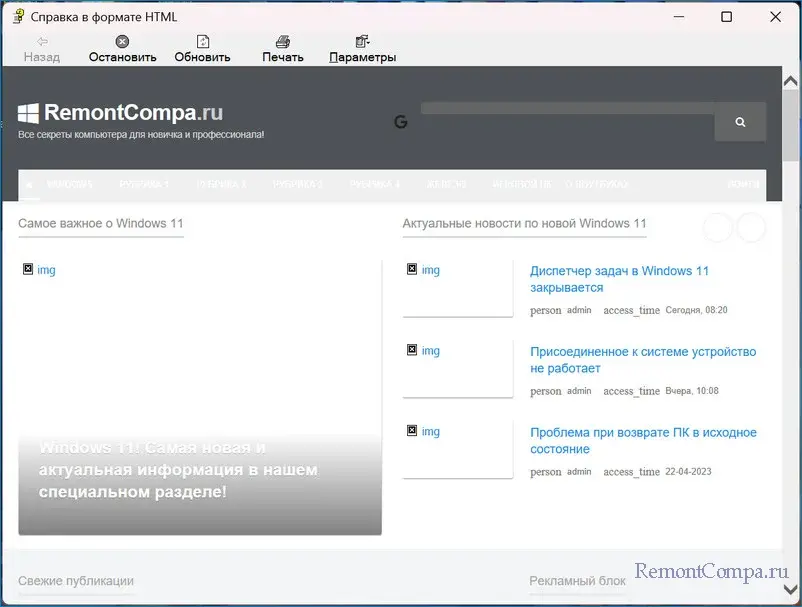Click the thumbnail beside the Диспетчер задач article

(x=423, y=270)
